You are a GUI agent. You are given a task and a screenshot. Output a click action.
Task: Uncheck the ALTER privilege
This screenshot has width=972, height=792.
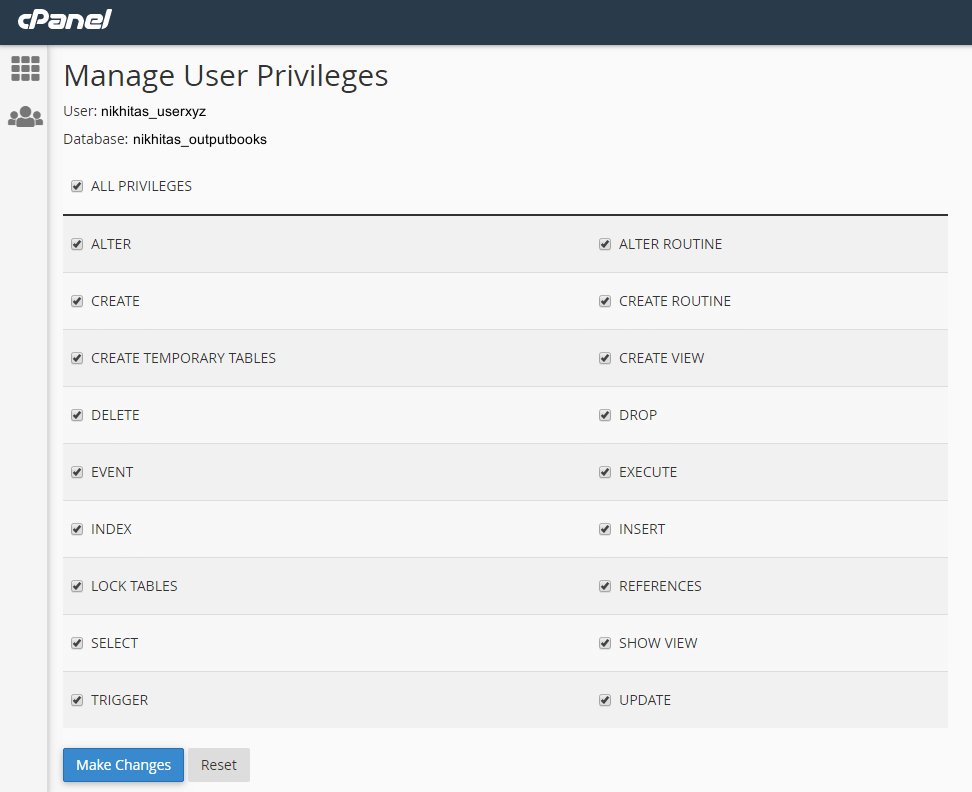(77, 244)
